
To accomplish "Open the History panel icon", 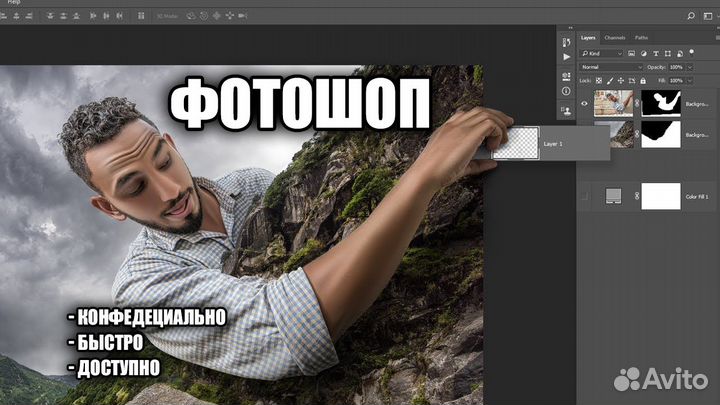I will (566, 42).
